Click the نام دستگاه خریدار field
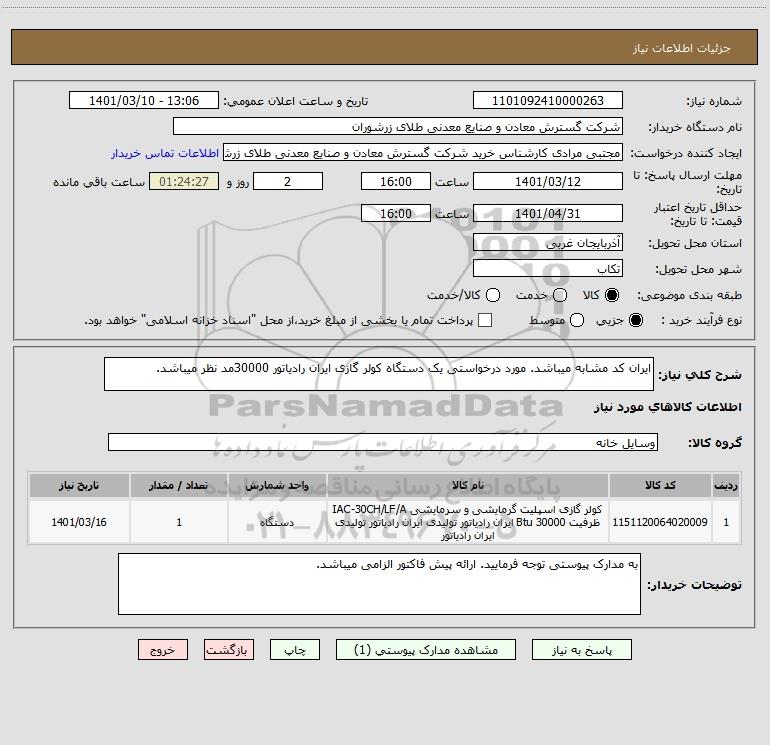The image size is (770, 745). point(398,127)
